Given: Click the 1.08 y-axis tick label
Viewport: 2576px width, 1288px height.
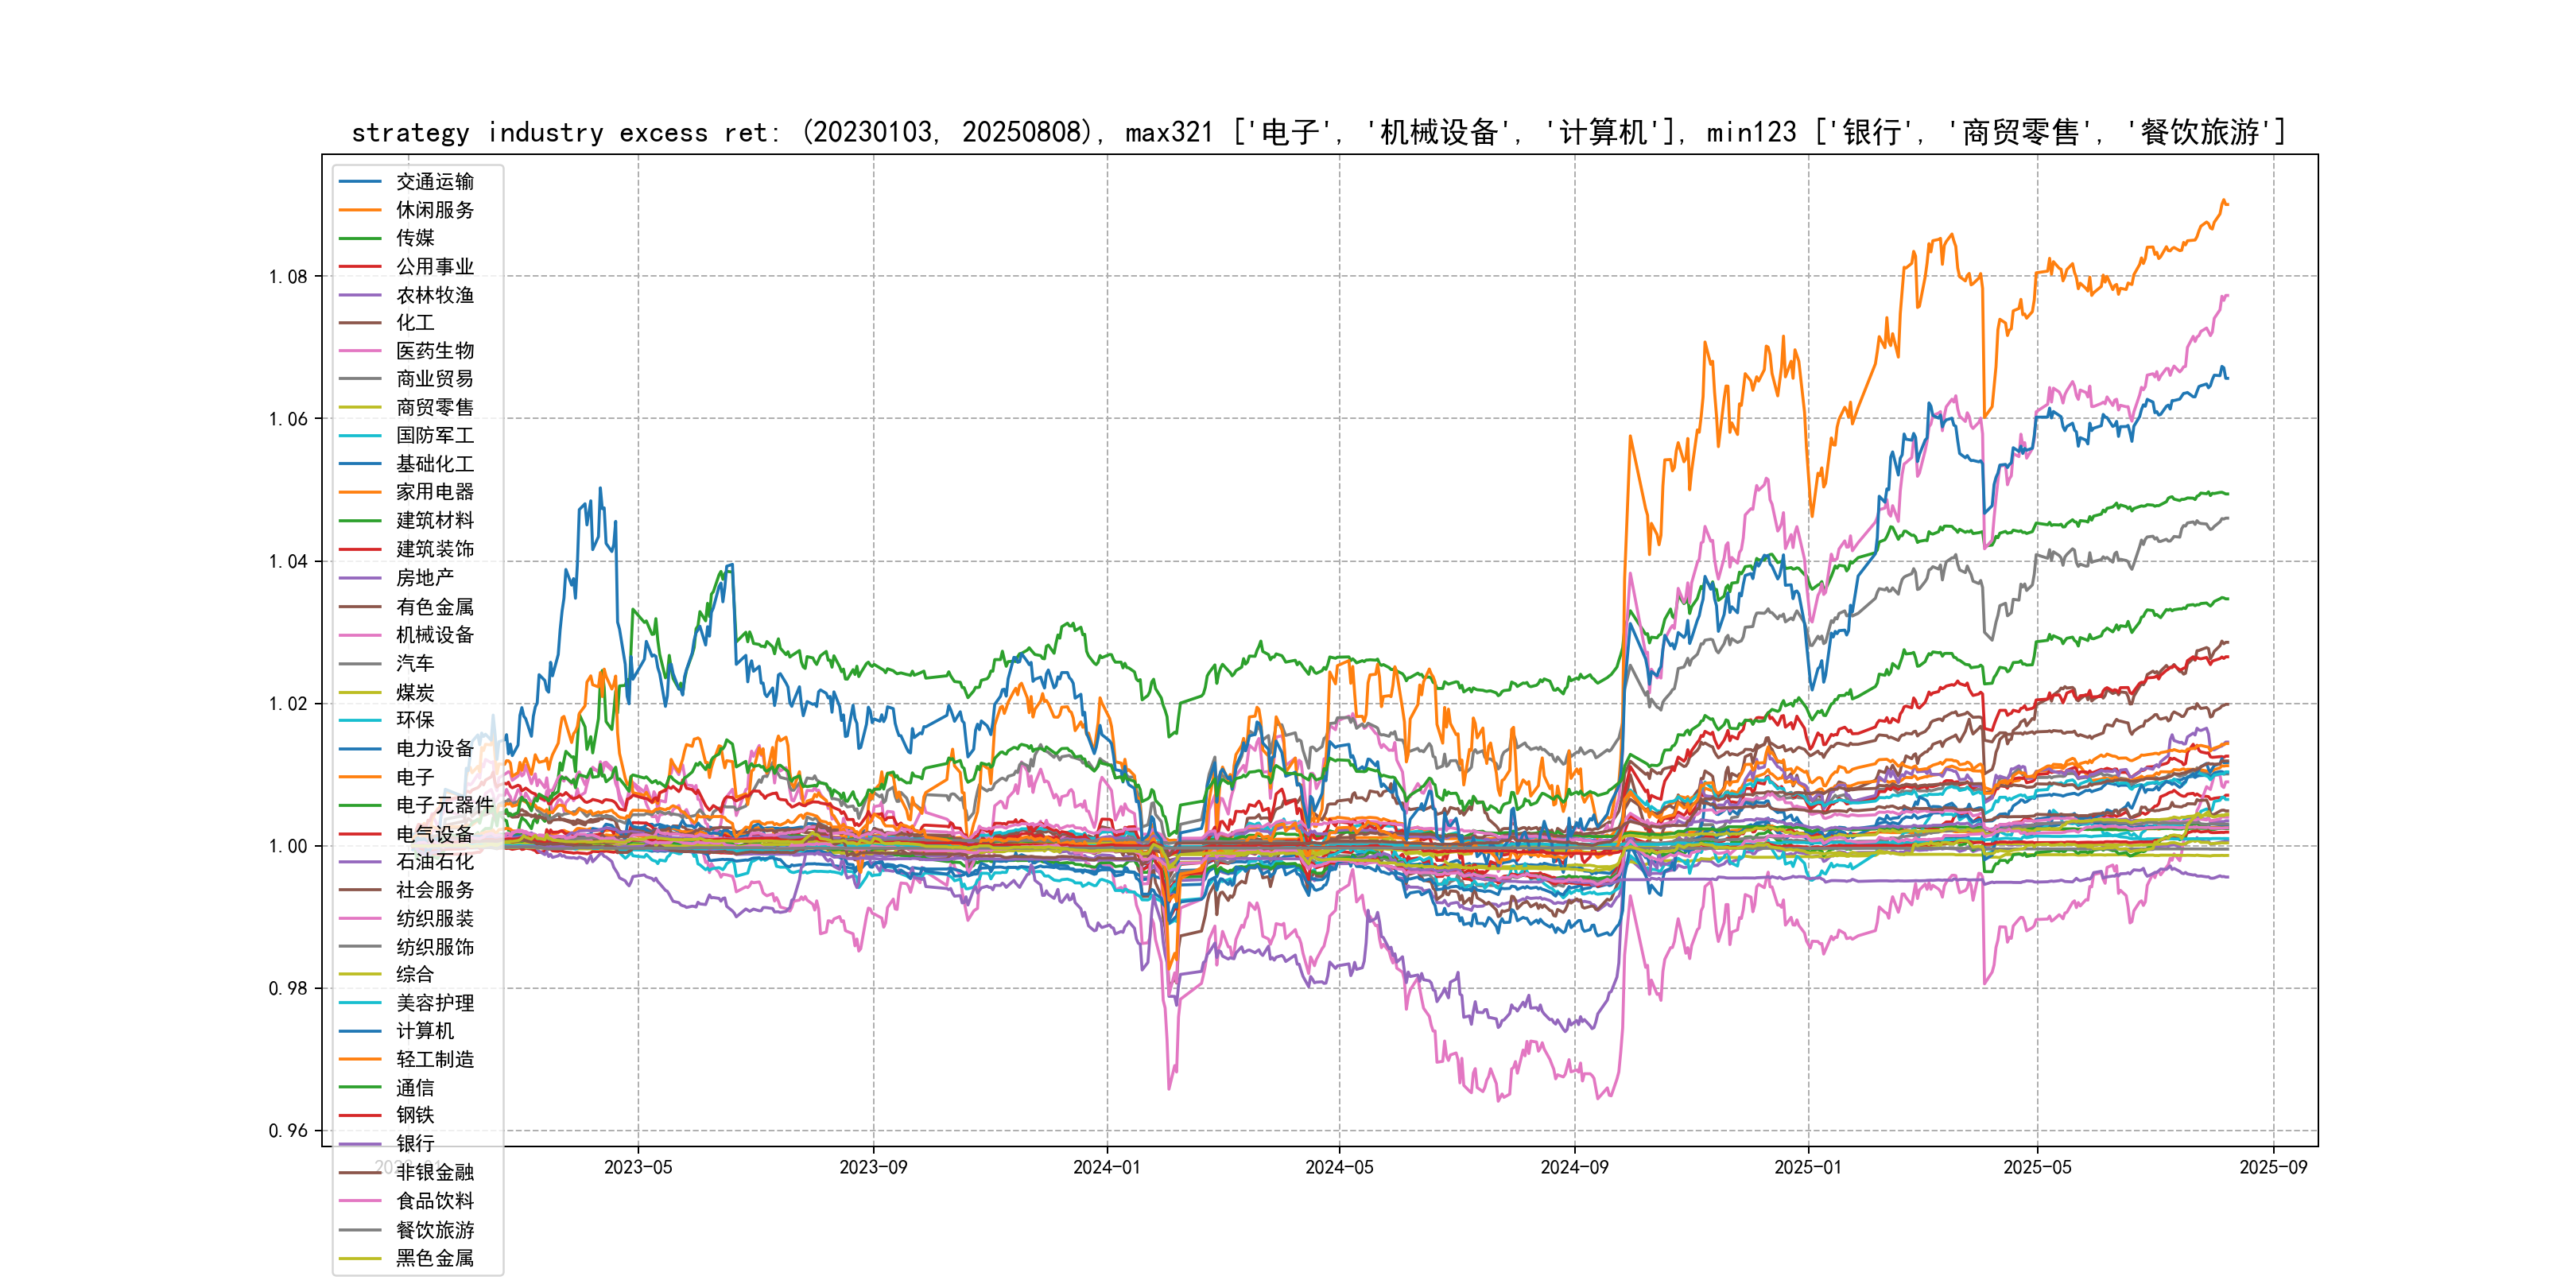Looking at the screenshot, I should (288, 277).
